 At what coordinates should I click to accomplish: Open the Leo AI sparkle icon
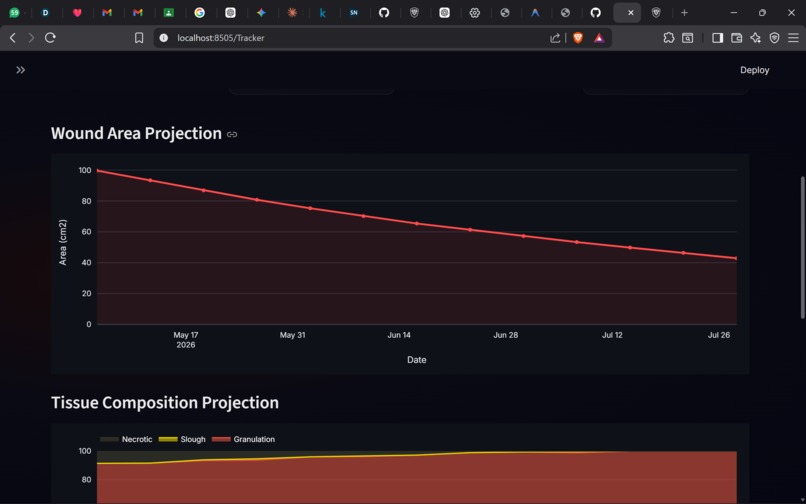(755, 38)
